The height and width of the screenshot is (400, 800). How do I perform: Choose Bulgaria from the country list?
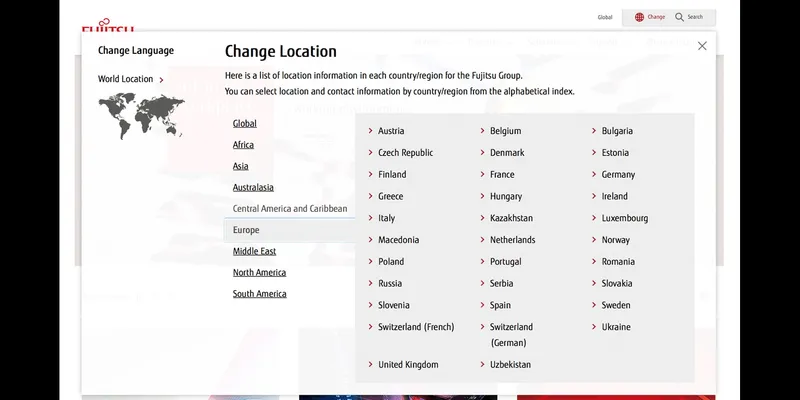617,131
